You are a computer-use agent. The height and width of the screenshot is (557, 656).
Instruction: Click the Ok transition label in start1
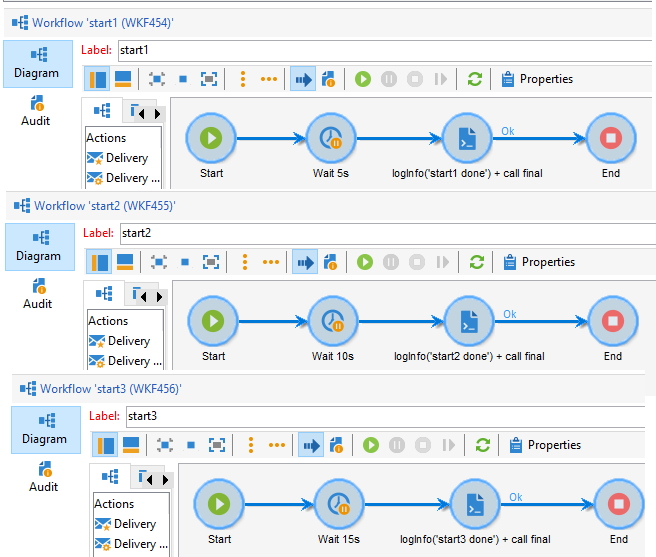pyautogui.click(x=508, y=128)
